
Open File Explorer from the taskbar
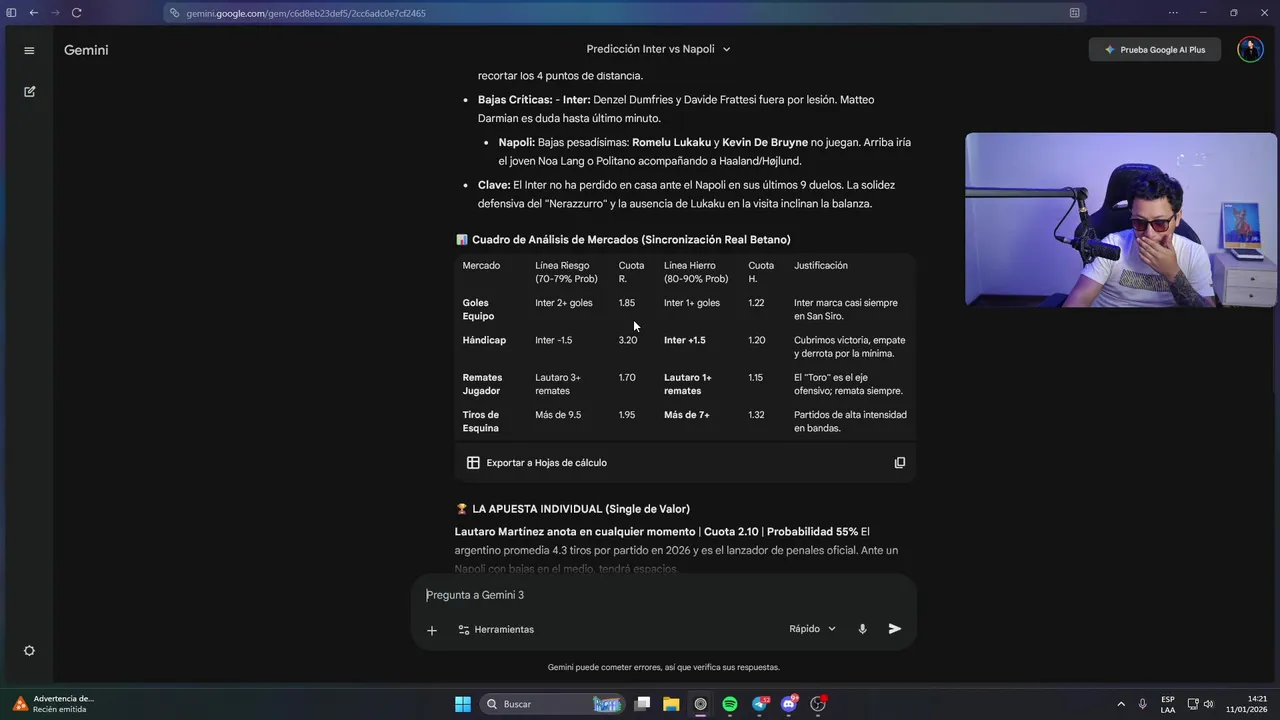671,704
